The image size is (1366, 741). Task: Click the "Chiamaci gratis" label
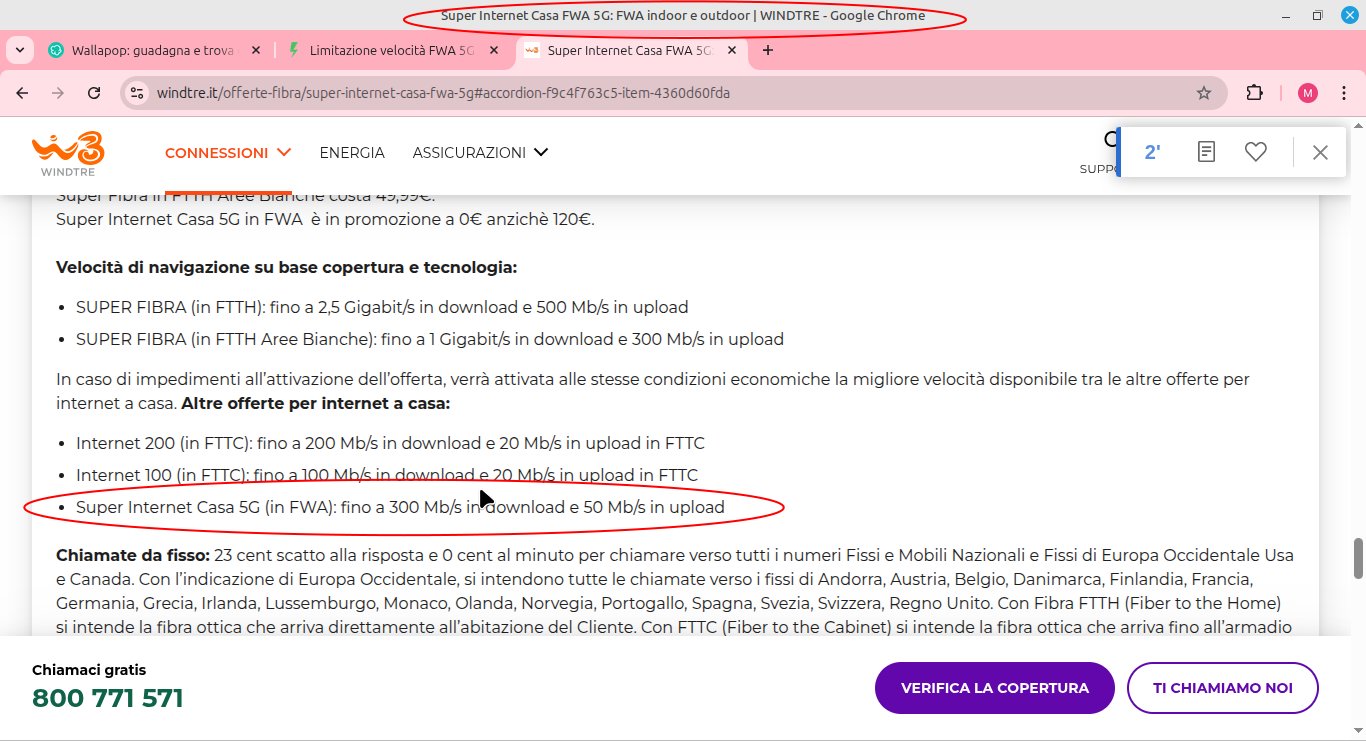coord(89,669)
